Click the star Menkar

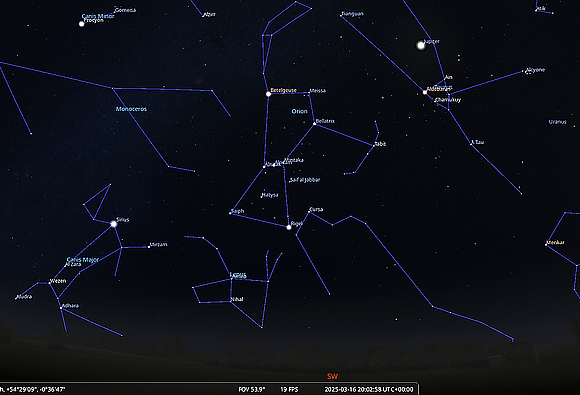coord(546,244)
